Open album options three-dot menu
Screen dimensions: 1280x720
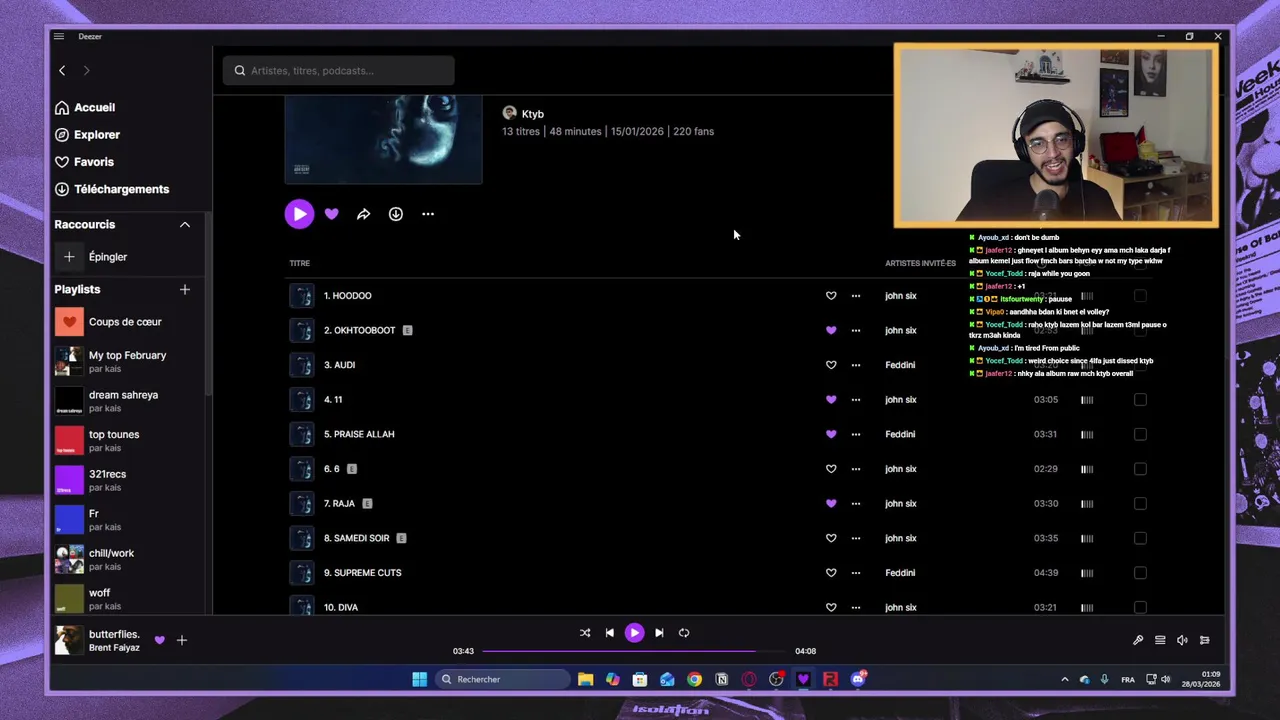(428, 214)
